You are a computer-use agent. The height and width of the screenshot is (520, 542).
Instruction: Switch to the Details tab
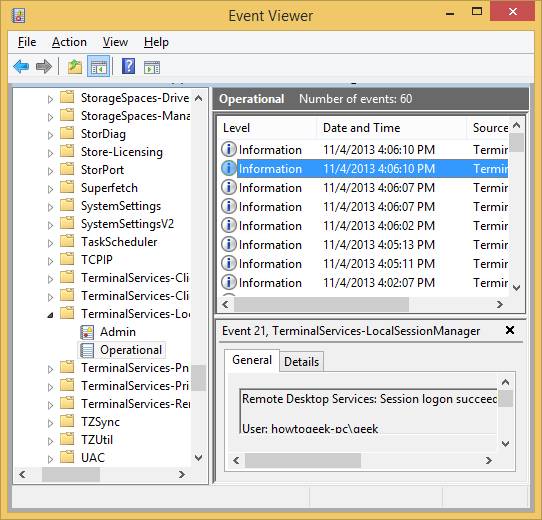tap(301, 362)
